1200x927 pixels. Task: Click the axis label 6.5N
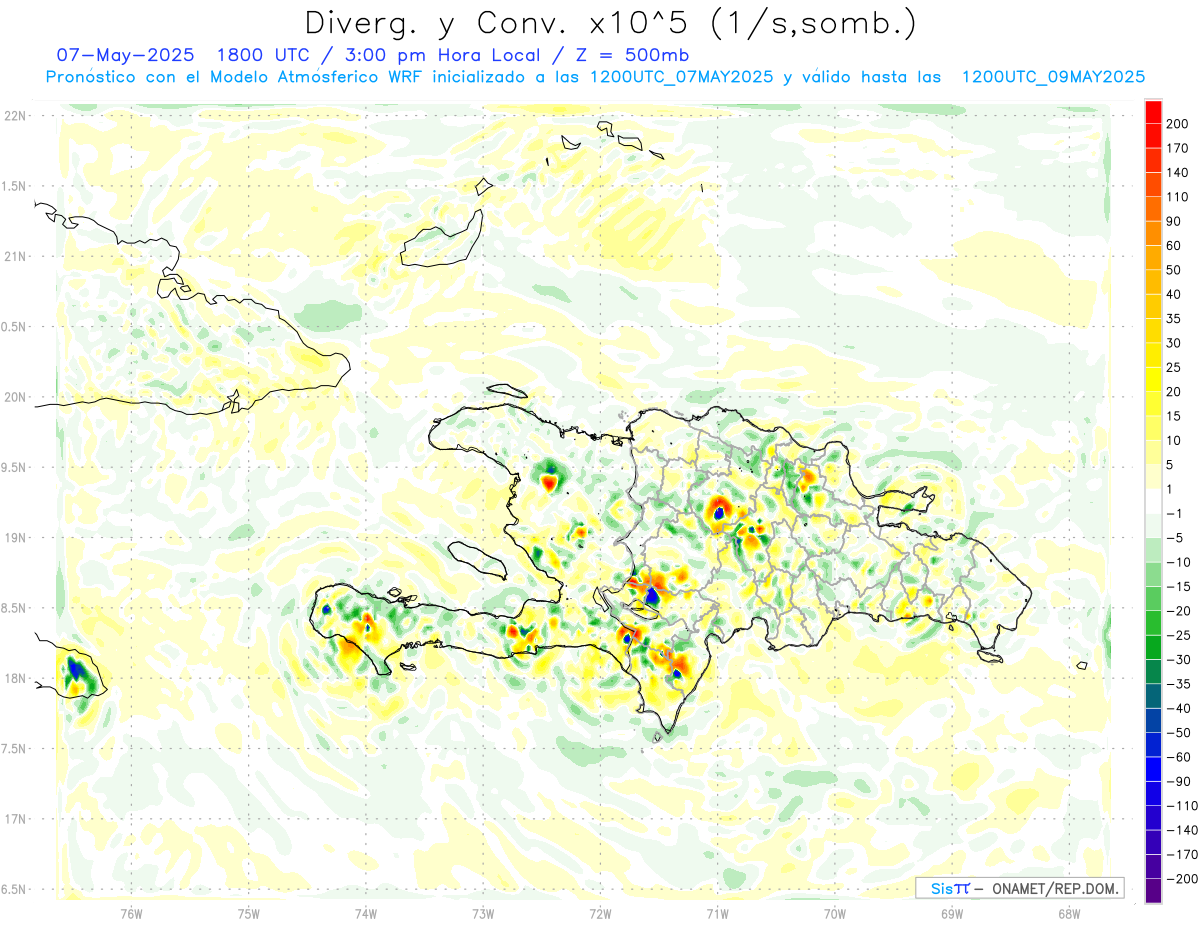click(15, 889)
